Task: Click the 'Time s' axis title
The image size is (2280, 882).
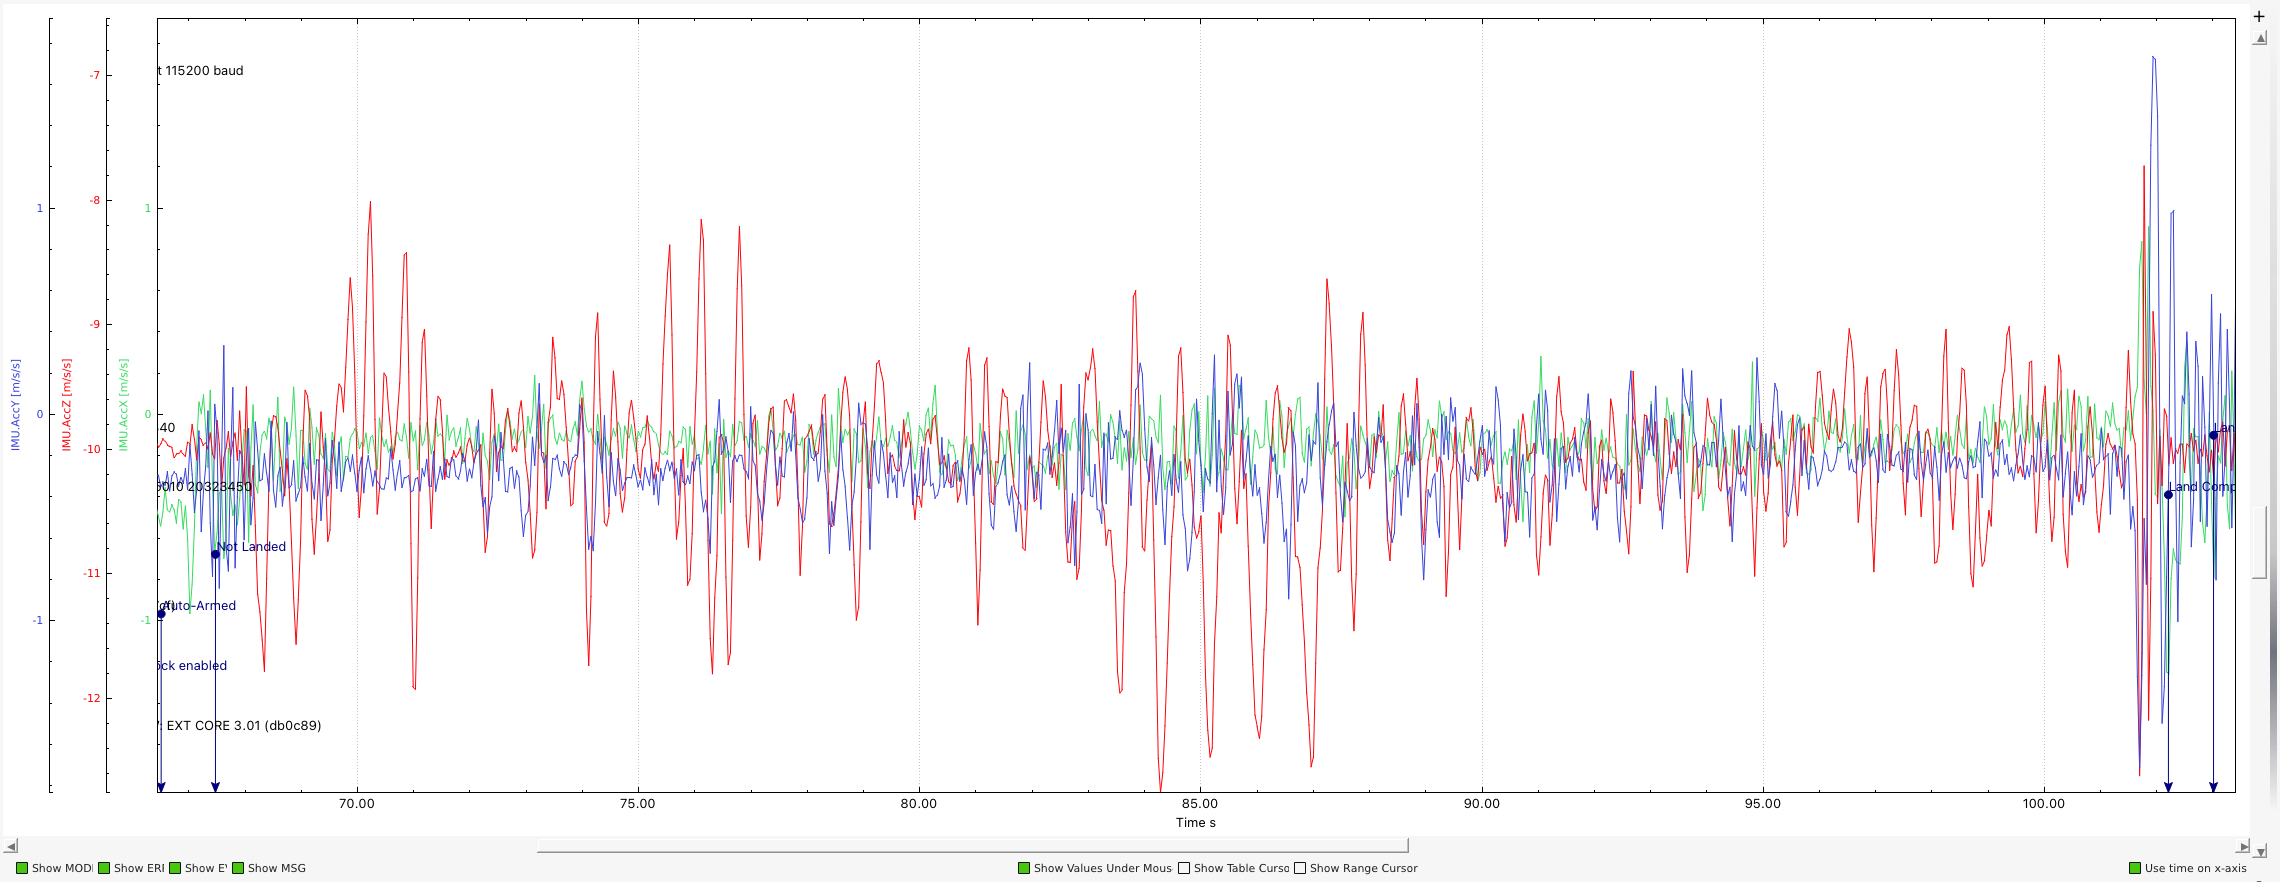Action: point(1196,823)
